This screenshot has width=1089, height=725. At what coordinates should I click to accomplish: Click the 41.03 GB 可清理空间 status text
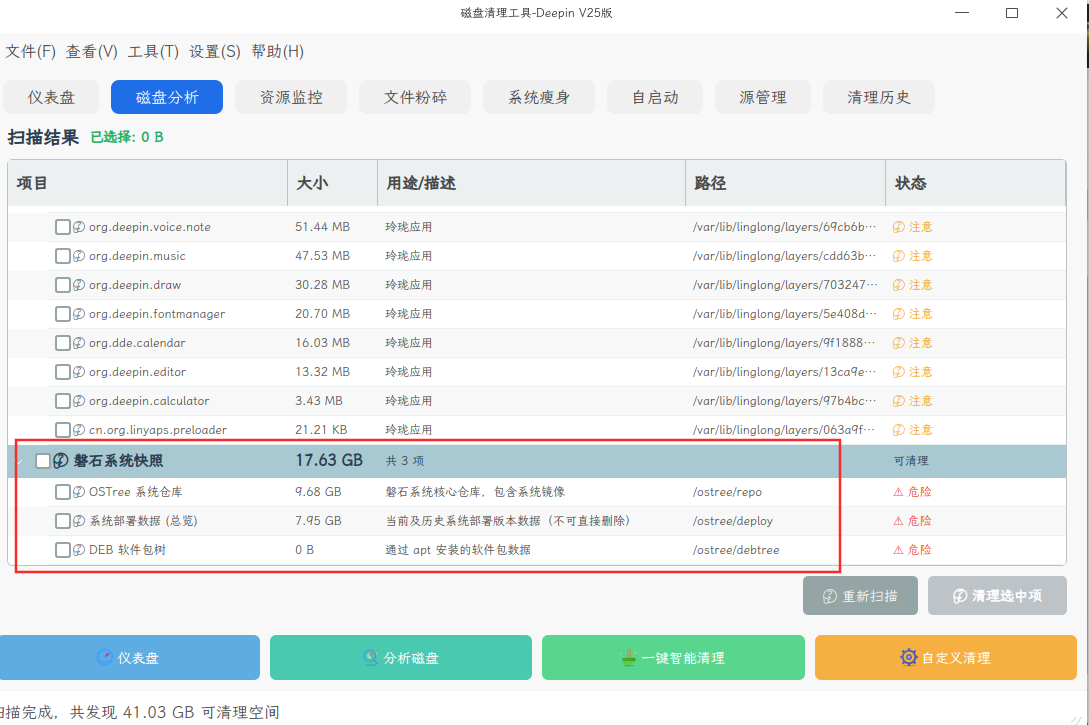click(x=201, y=712)
